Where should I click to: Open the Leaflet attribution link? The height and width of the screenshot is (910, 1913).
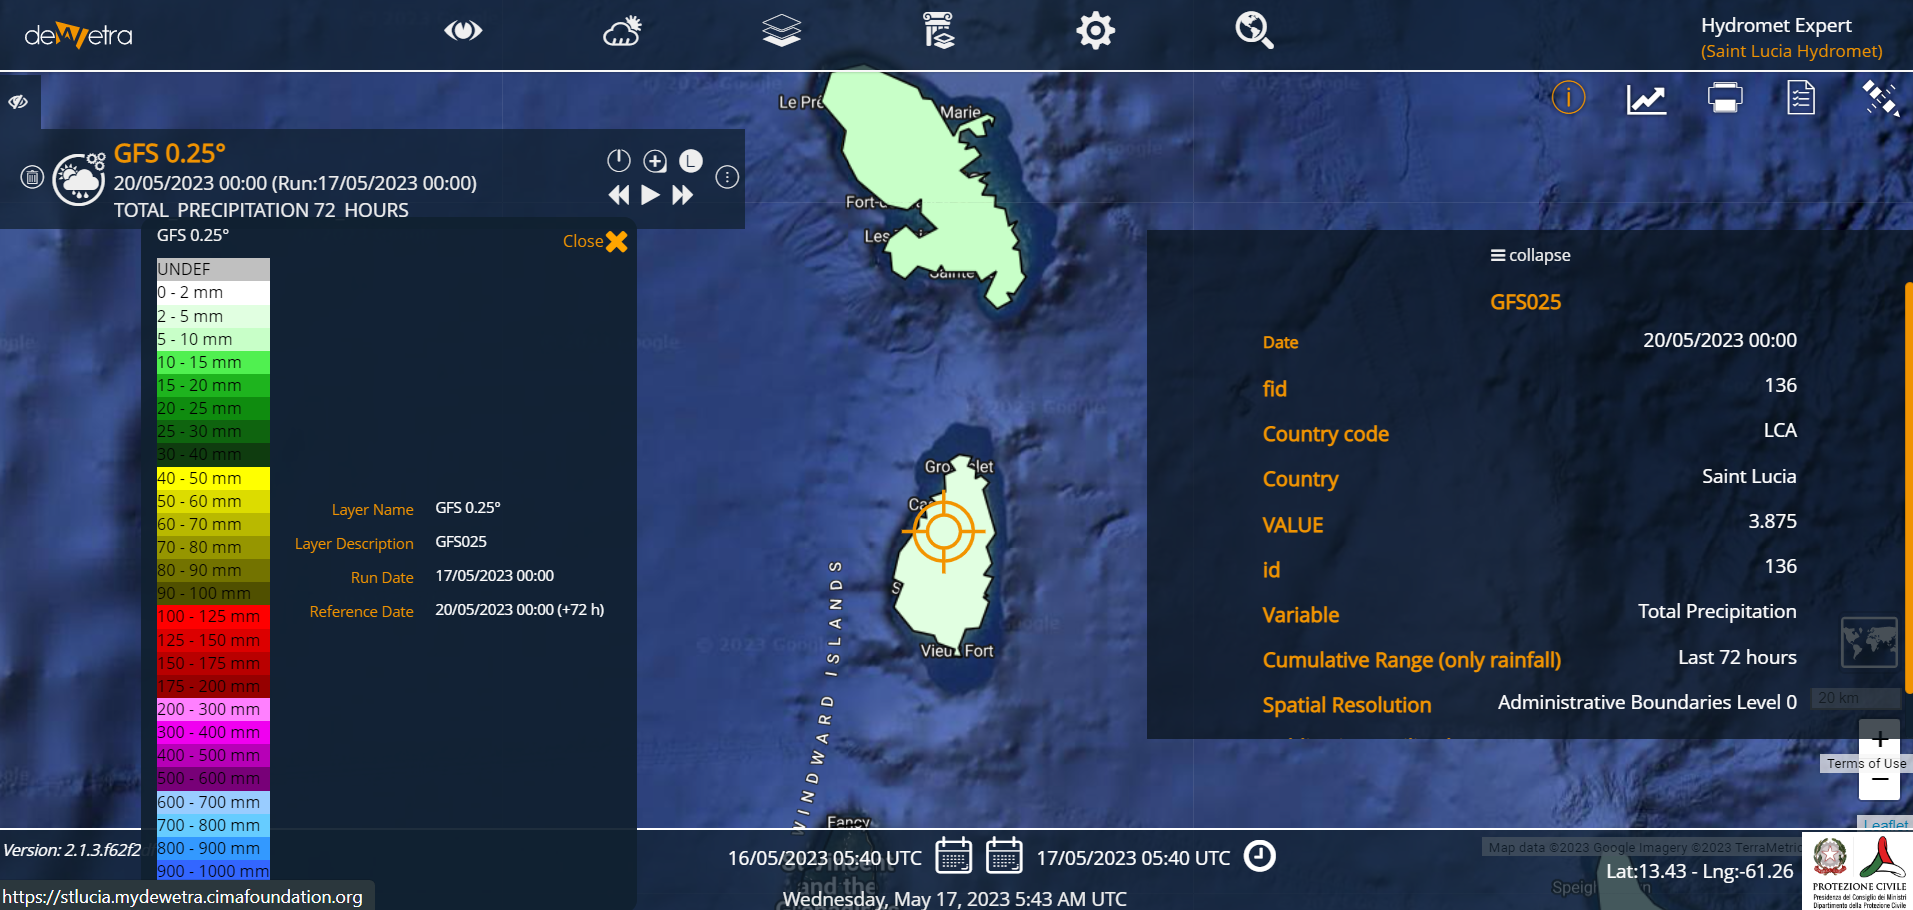1886,824
